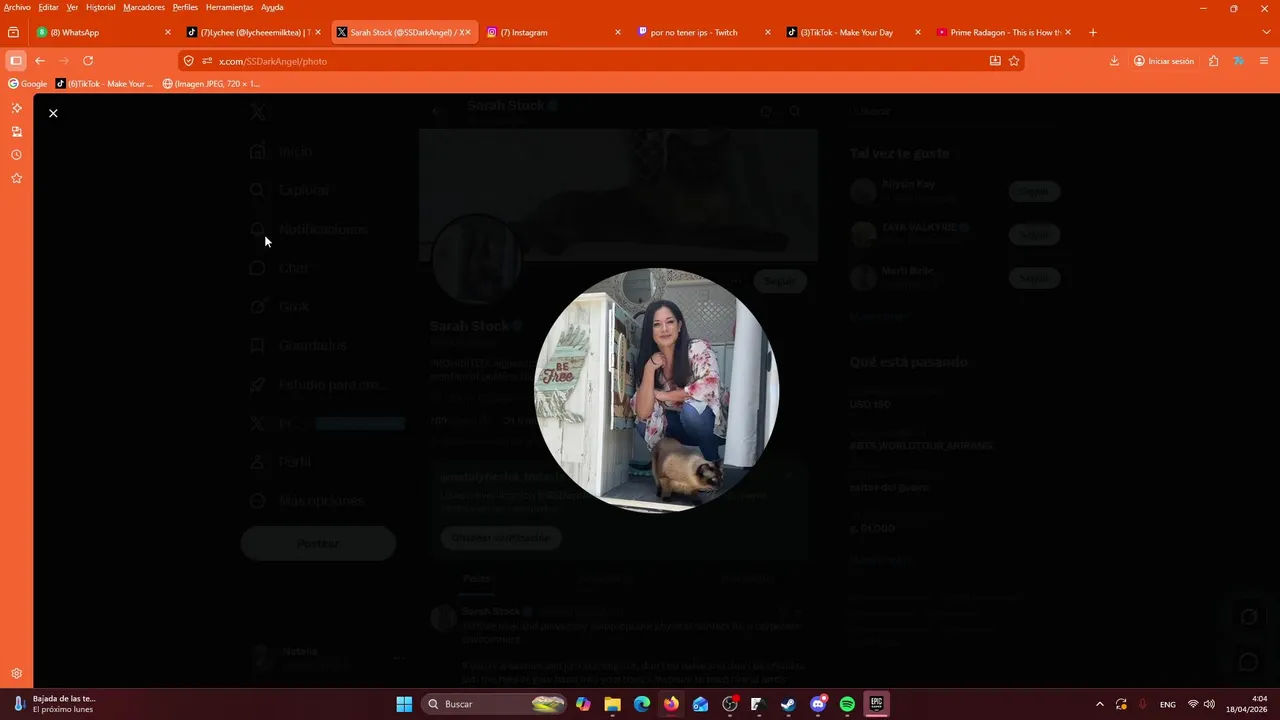The height and width of the screenshot is (720, 1280).
Task: Open Copilot from the taskbar
Action: tap(583, 704)
